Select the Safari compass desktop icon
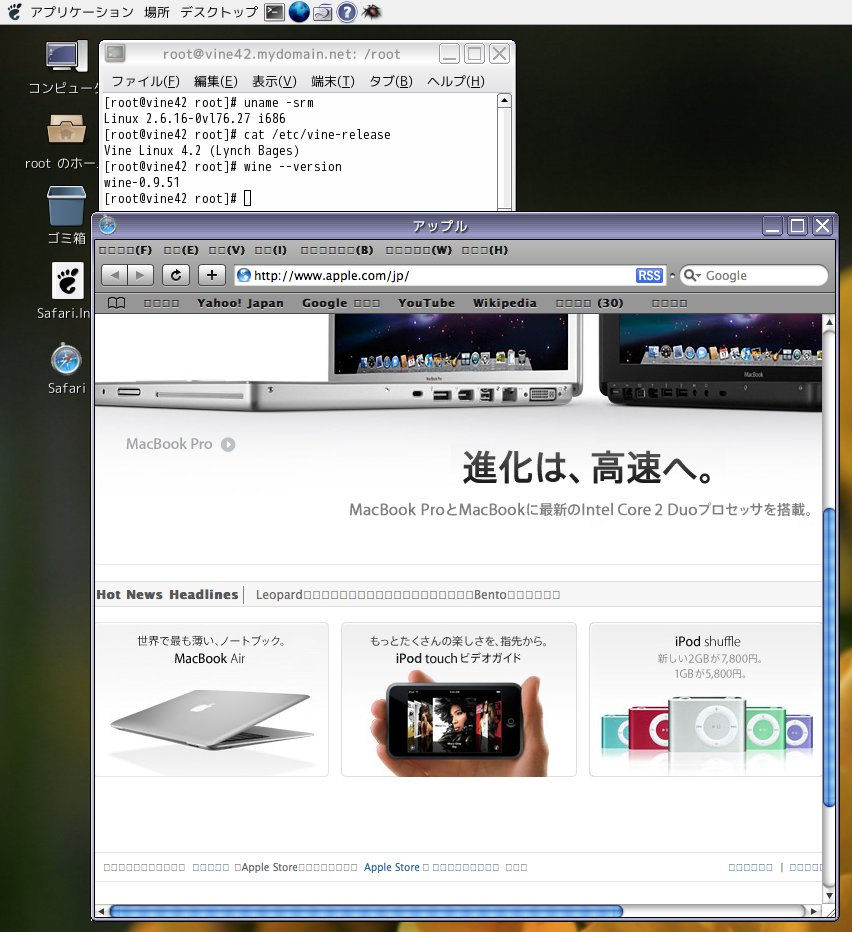Screen dimensions: 852x932 click(x=66, y=360)
